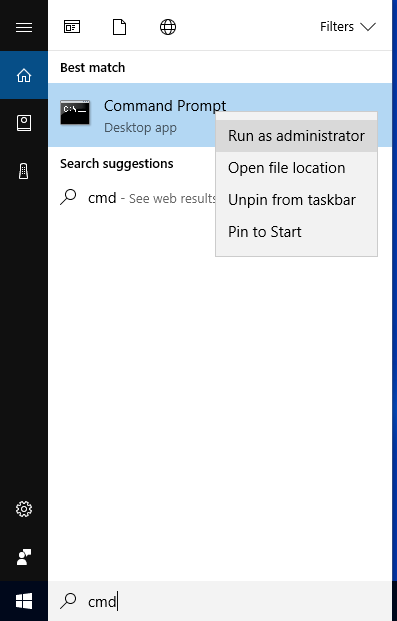Open the Feedback icon in the sidebar
Screen dimensions: 397x621
(24, 557)
